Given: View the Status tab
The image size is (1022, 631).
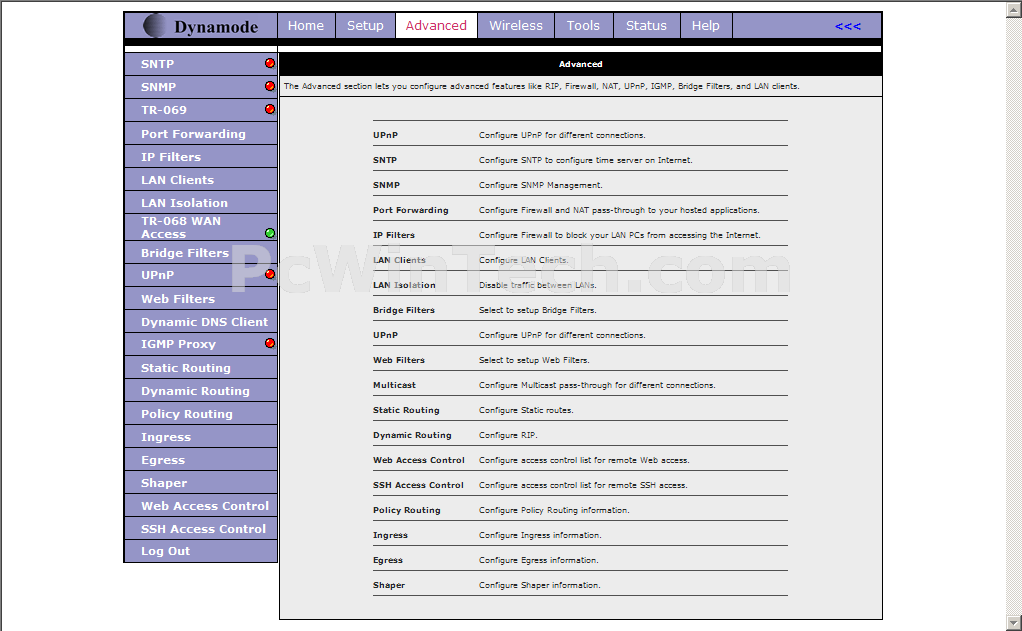Looking at the screenshot, I should [646, 25].
